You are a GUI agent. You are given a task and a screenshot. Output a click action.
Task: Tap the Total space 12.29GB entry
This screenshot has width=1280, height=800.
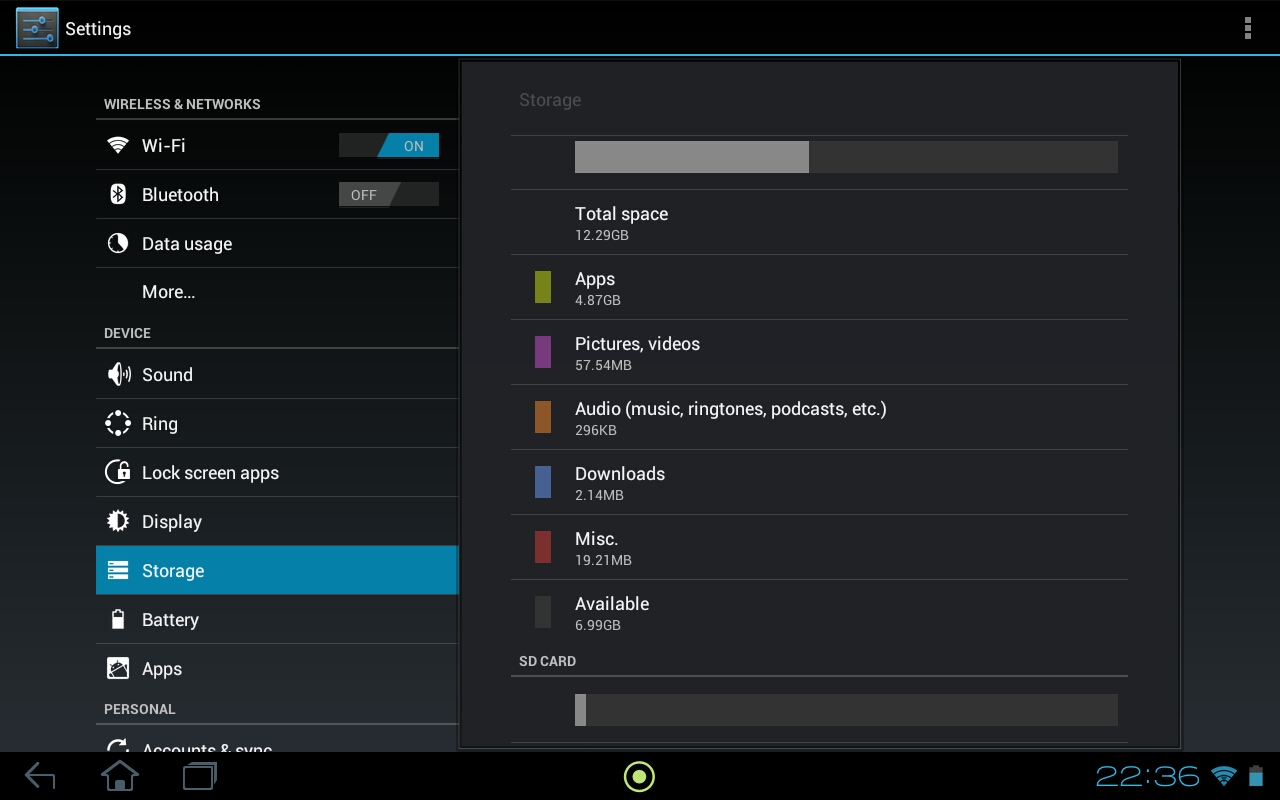(x=819, y=222)
